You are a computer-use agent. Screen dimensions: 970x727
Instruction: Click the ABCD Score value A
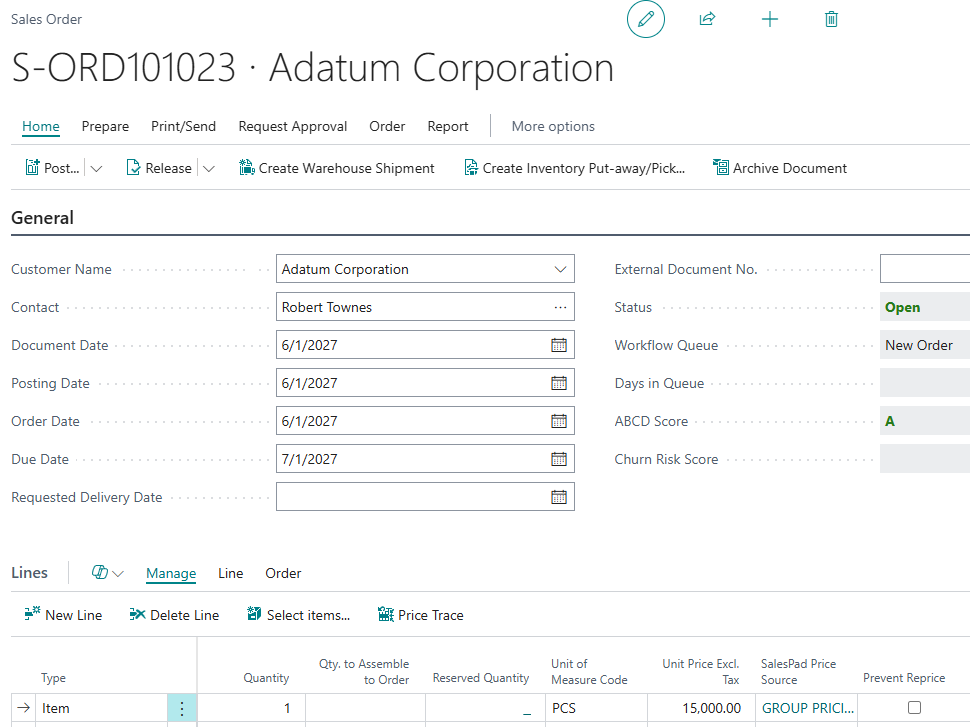(x=890, y=421)
